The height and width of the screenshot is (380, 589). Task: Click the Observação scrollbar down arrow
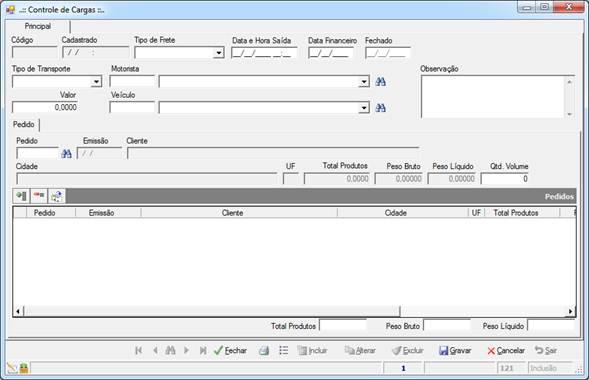pos(569,114)
